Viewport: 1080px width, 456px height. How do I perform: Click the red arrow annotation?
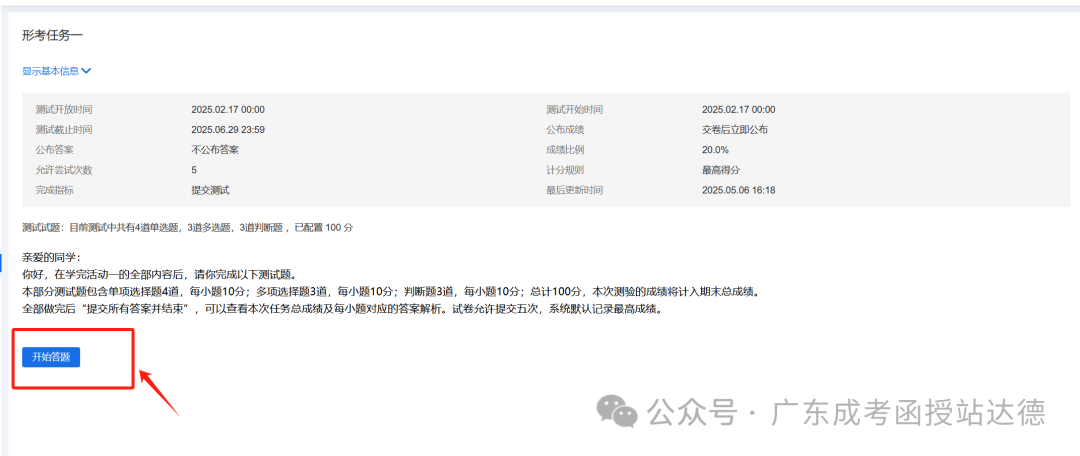click(x=159, y=393)
